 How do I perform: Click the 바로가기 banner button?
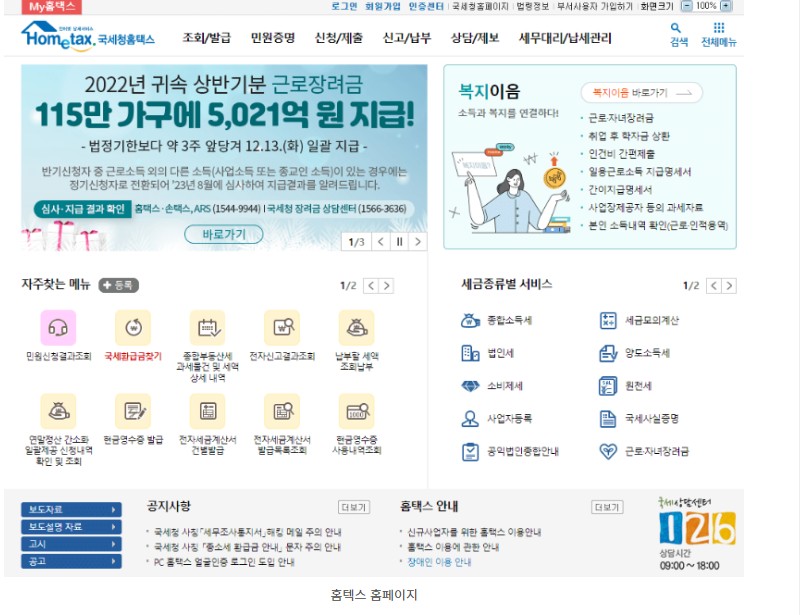click(224, 235)
